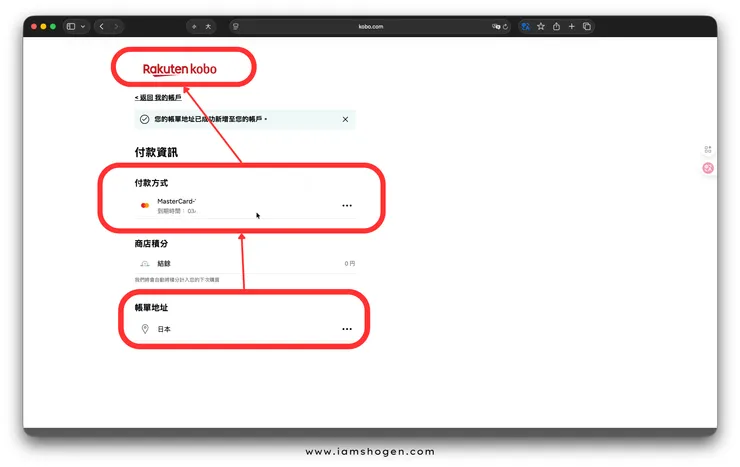The width and height of the screenshot is (740, 467).
Task: Click the 付款方式 section heading
Action: pos(151,183)
